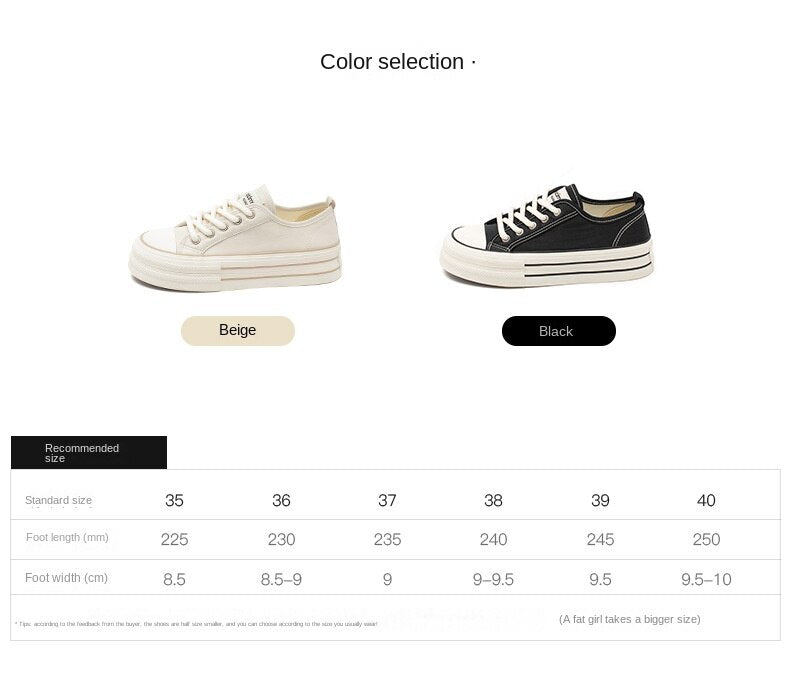Viewport: 790px width, 691px height.
Task: Choose standard size 39
Action: point(600,500)
